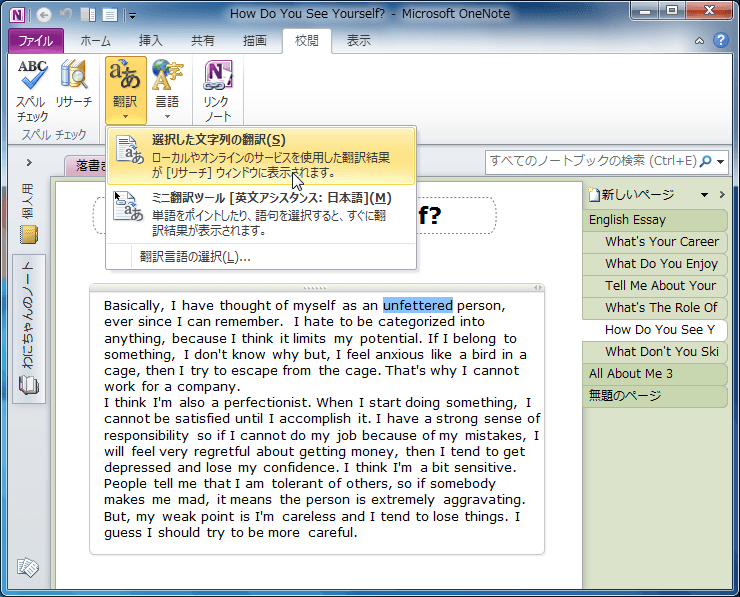Open the All About Me 3 page
Image resolution: width=740 pixels, height=597 pixels.
tap(655, 374)
